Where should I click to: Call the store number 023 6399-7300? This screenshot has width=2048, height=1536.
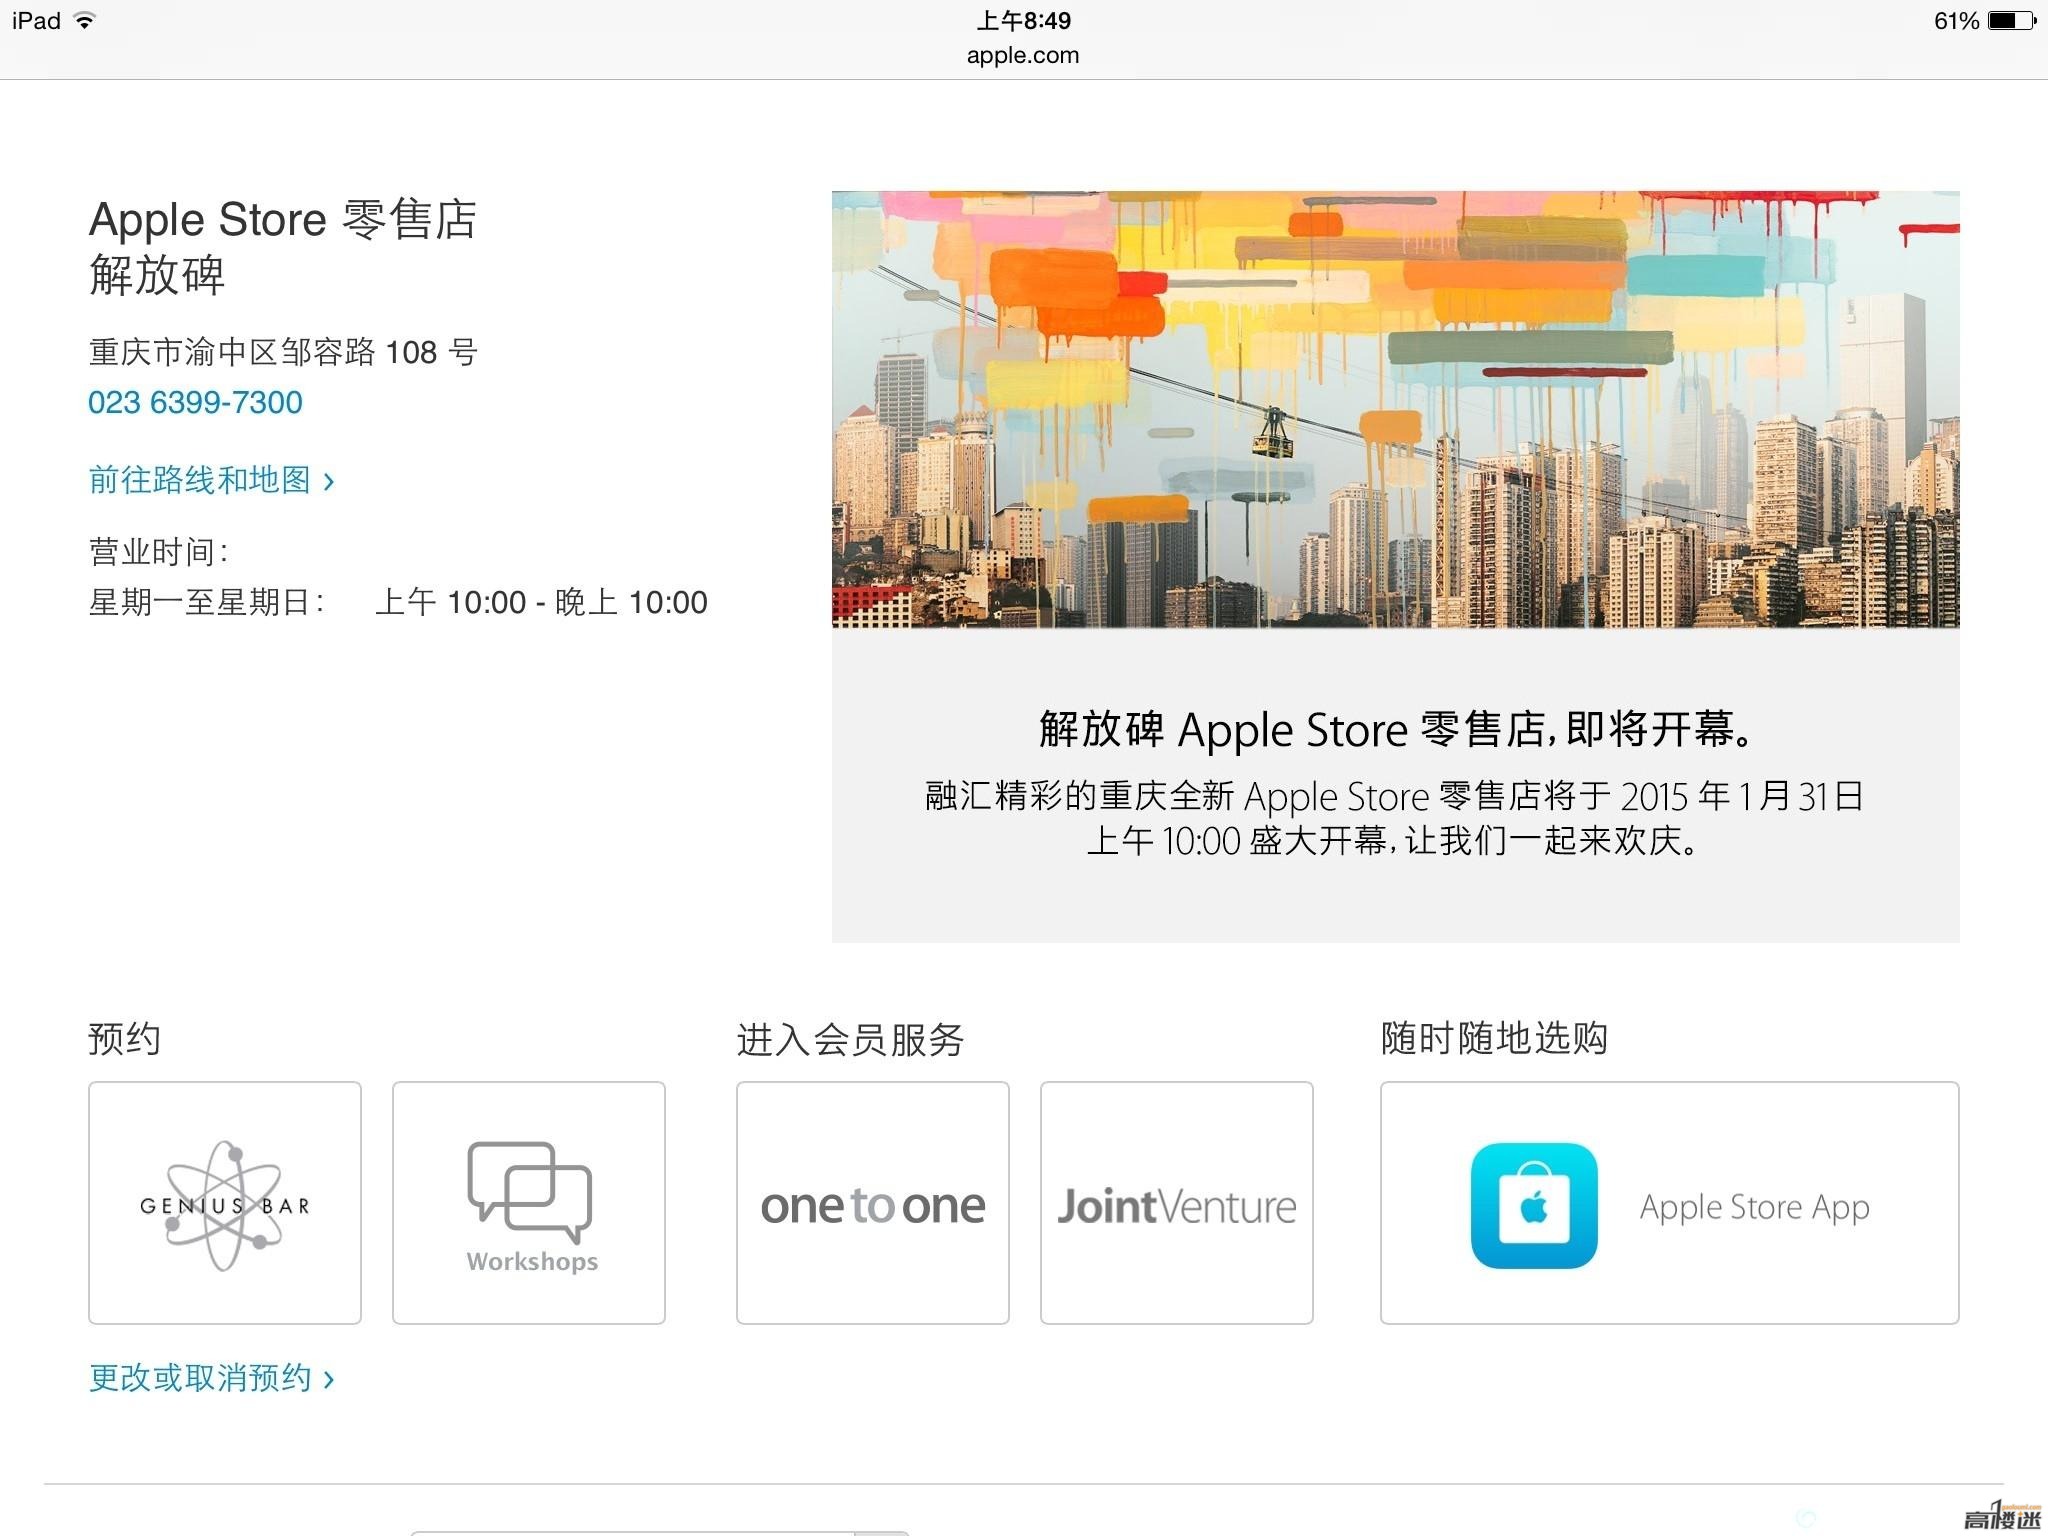pos(195,402)
